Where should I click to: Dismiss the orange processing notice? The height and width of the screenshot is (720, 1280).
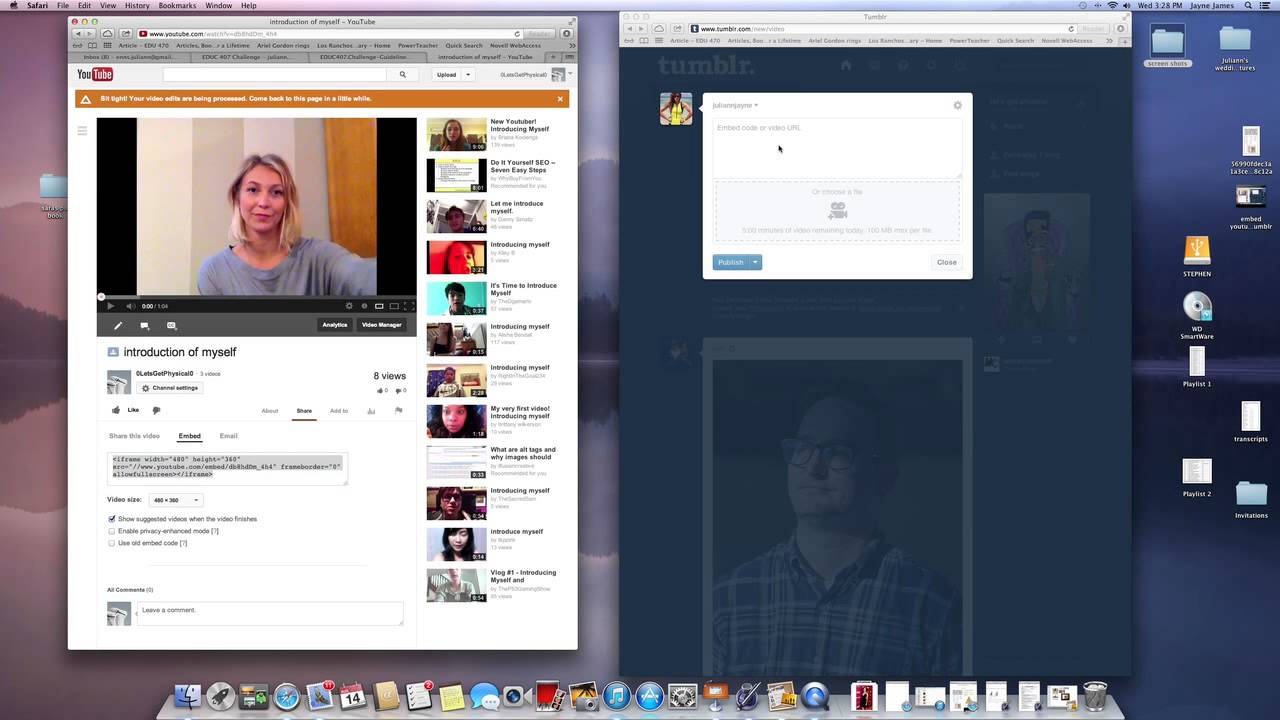click(x=560, y=99)
